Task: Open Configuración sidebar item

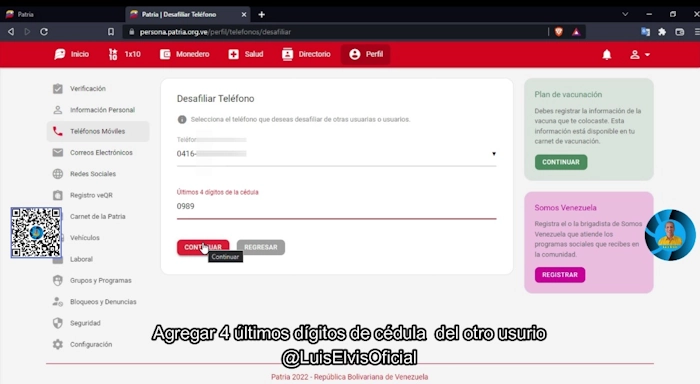Action: (98, 344)
